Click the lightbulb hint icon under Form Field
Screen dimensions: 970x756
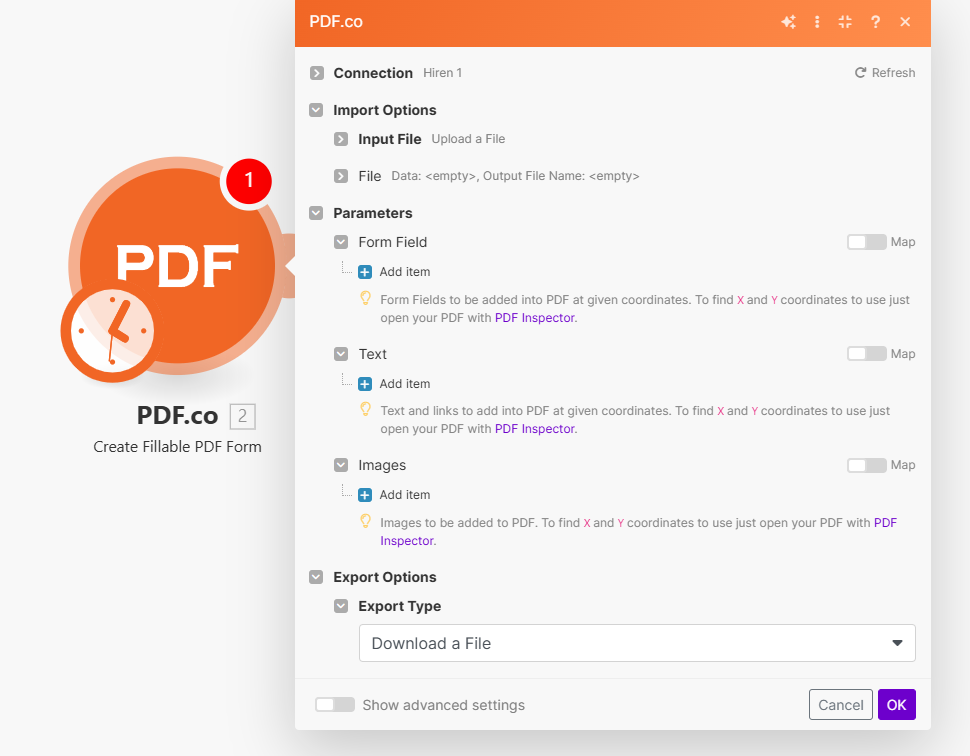point(366,299)
